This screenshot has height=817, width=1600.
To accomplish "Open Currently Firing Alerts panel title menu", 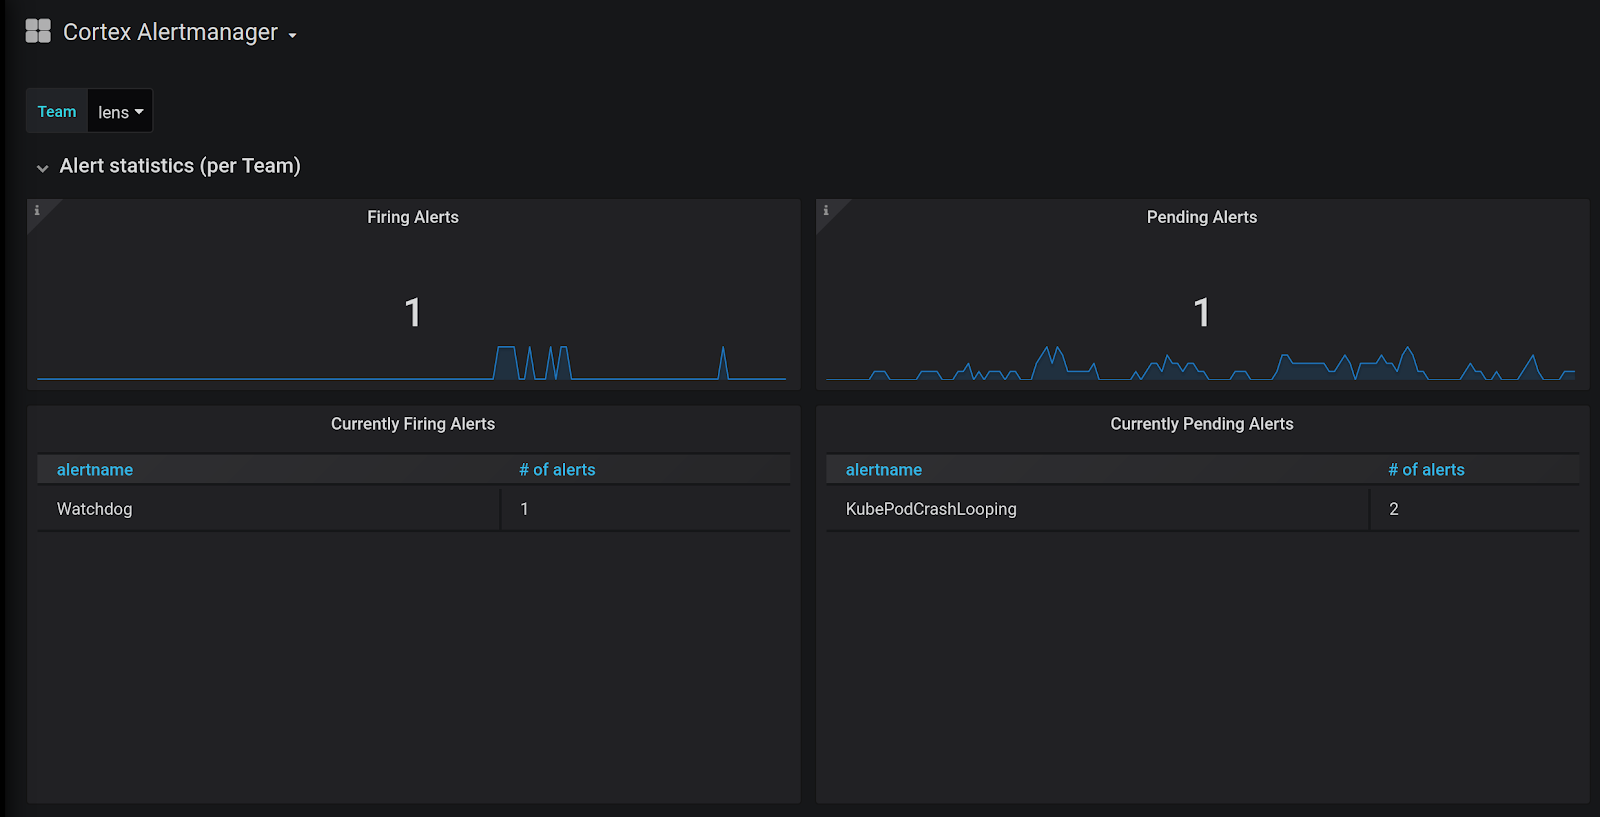I will (412, 424).
